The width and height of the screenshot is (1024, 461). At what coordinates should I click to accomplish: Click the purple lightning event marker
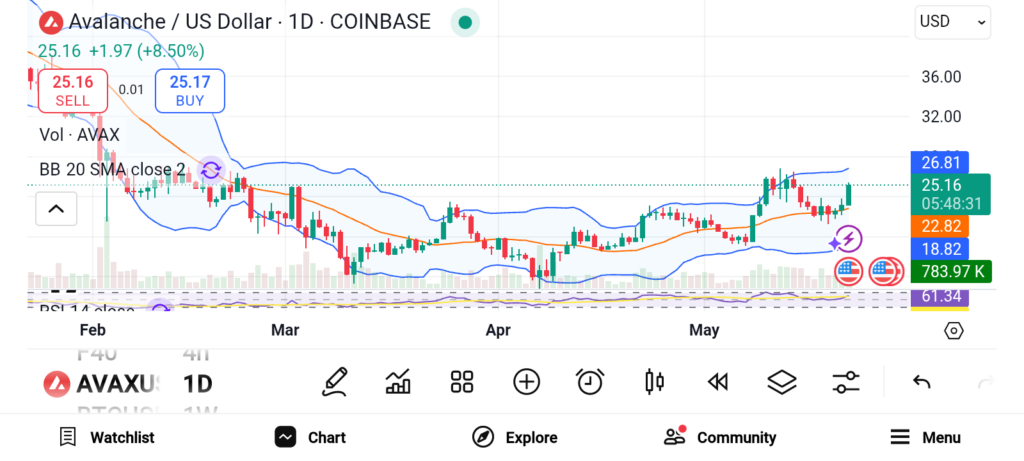[x=847, y=239]
